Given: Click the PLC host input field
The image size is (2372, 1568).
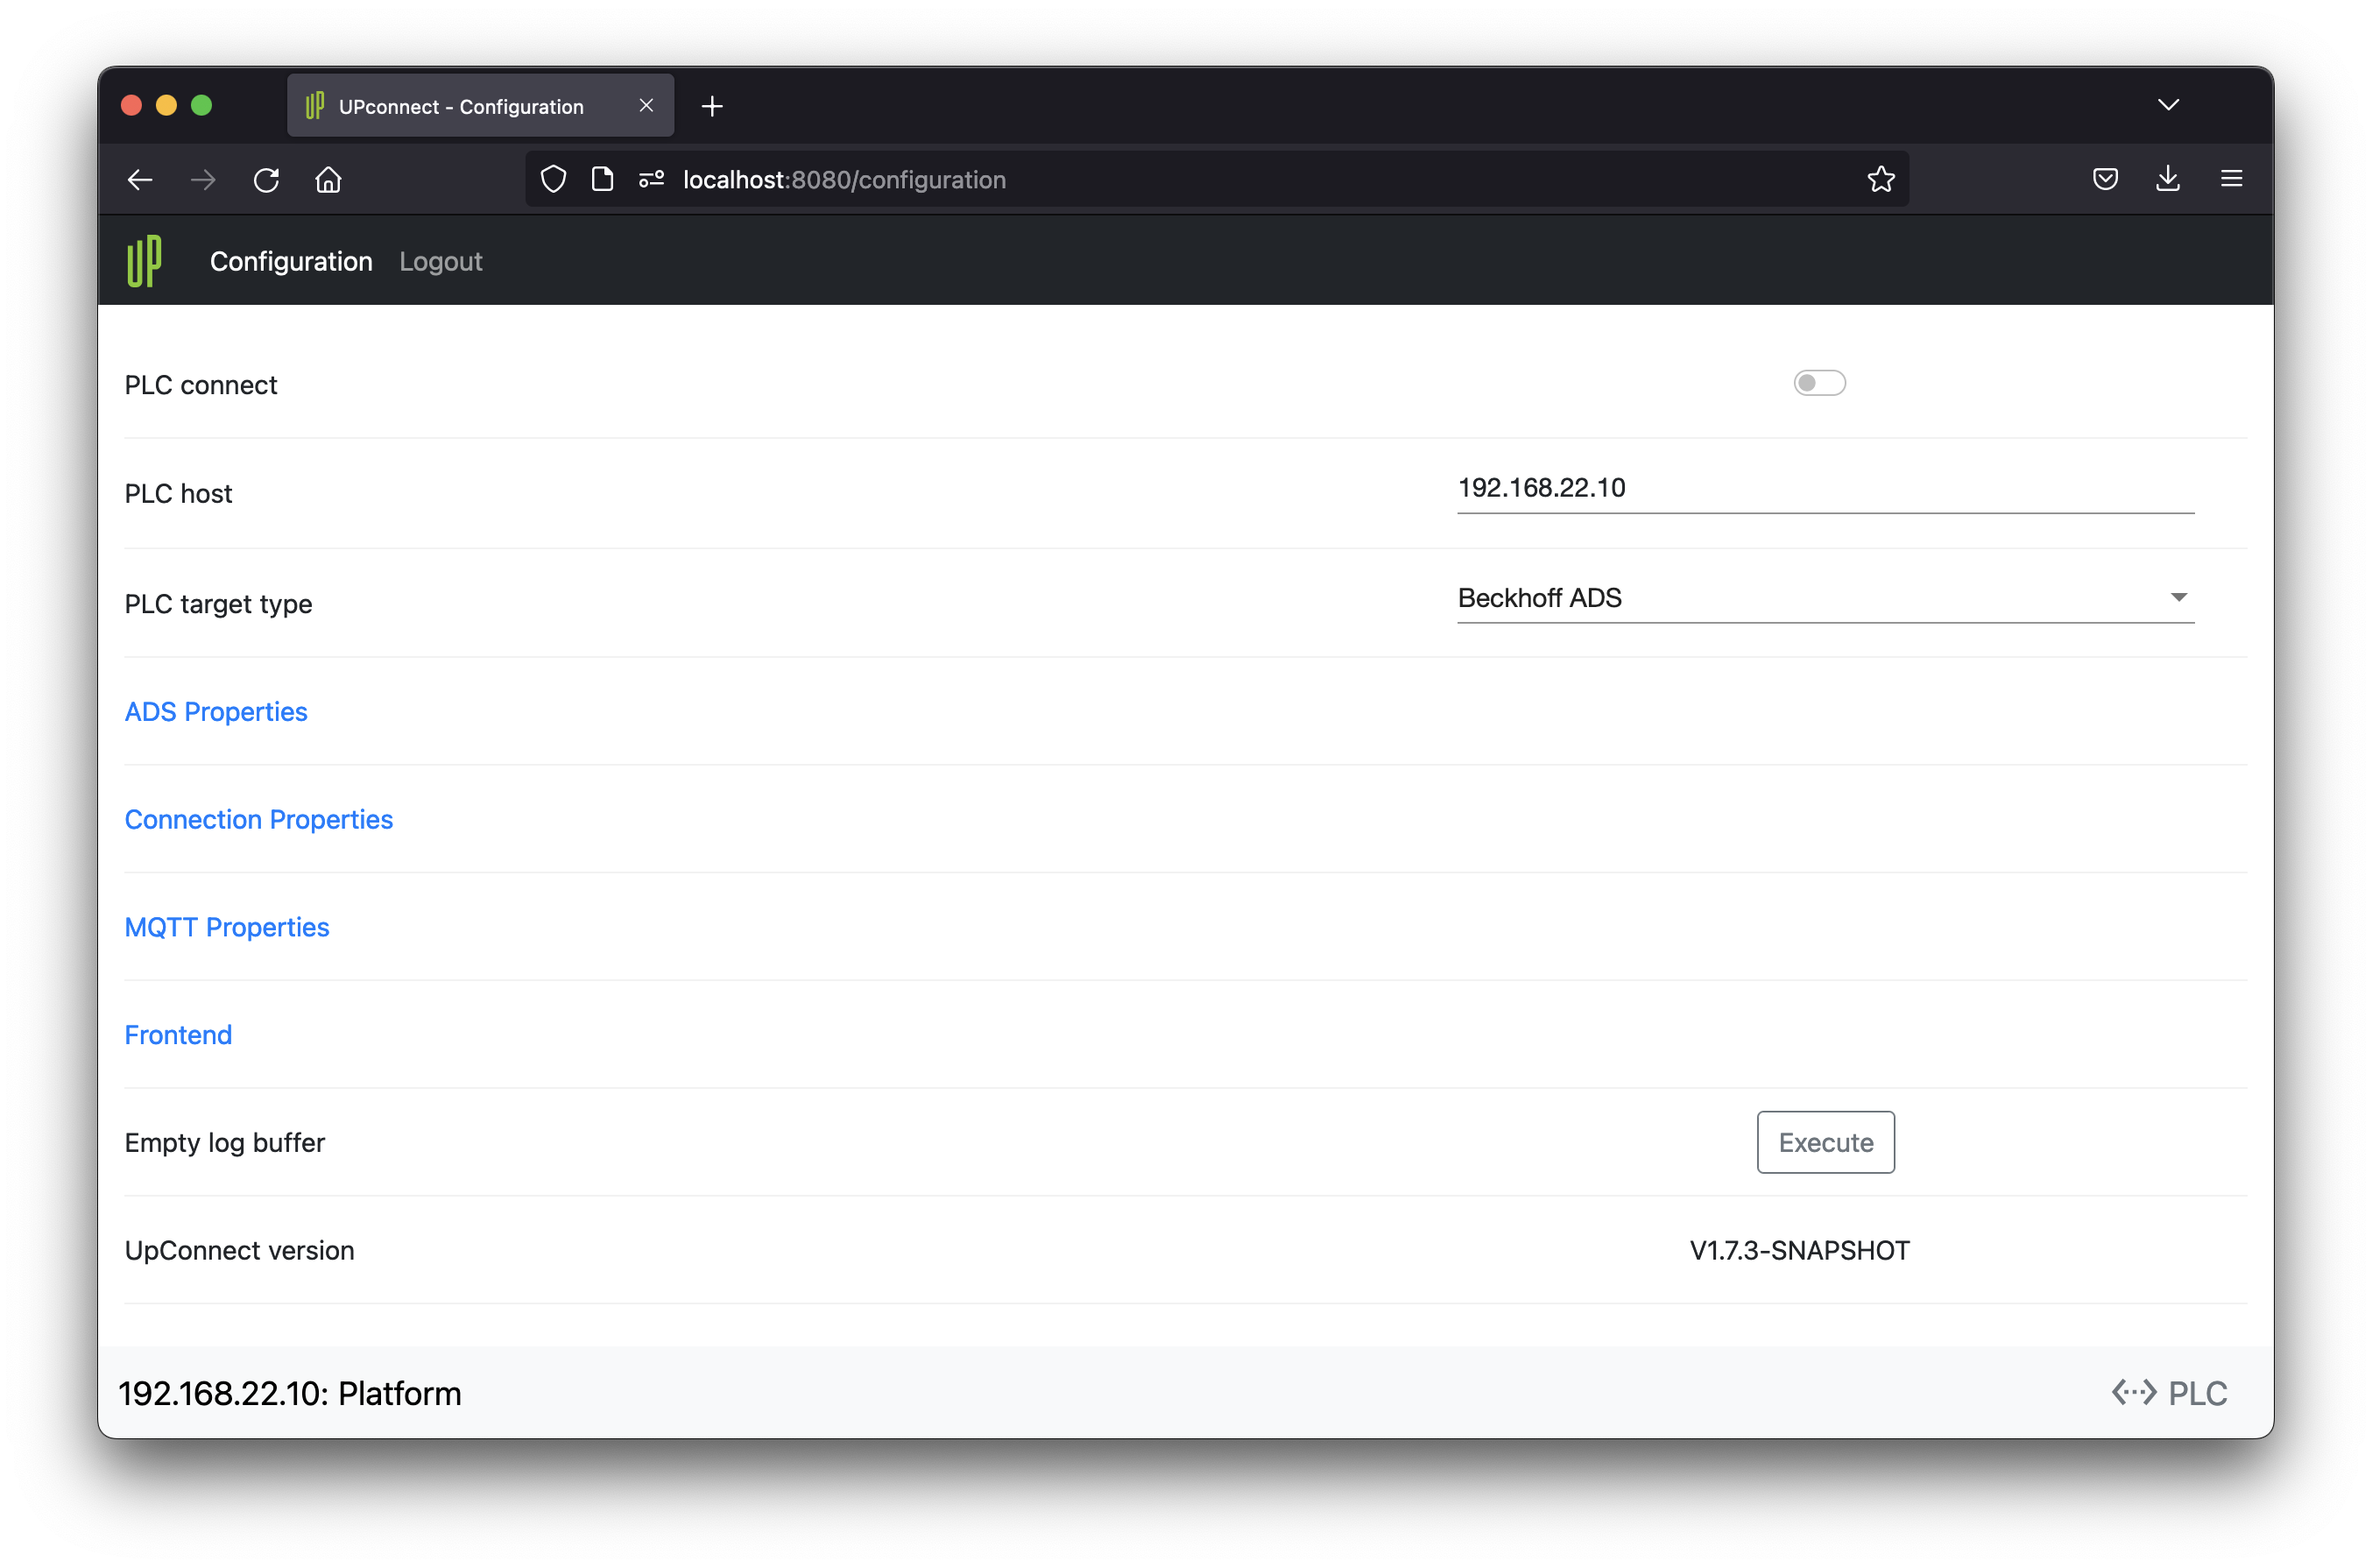Looking at the screenshot, I should coord(1825,488).
